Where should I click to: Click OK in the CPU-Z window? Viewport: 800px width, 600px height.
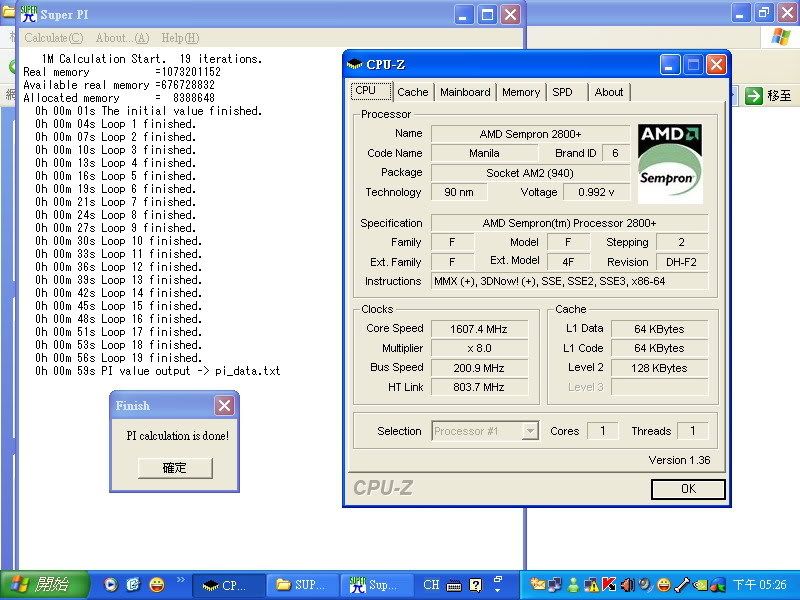(x=688, y=489)
